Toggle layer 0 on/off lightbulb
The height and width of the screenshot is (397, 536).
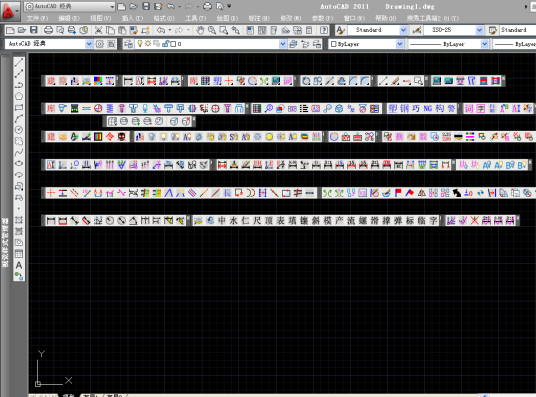140,43
